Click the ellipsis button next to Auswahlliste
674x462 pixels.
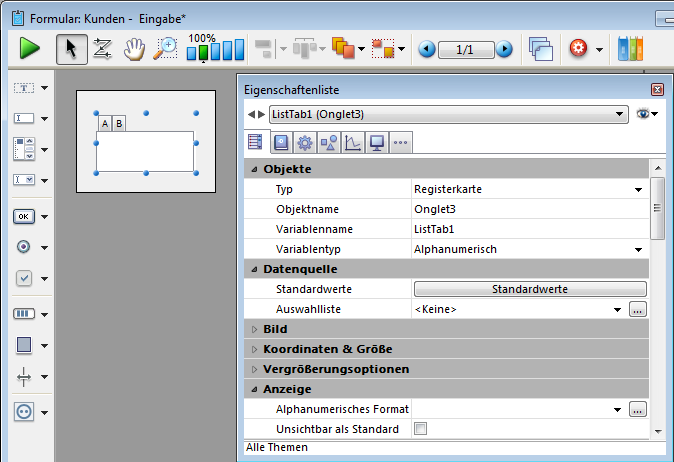click(x=638, y=309)
